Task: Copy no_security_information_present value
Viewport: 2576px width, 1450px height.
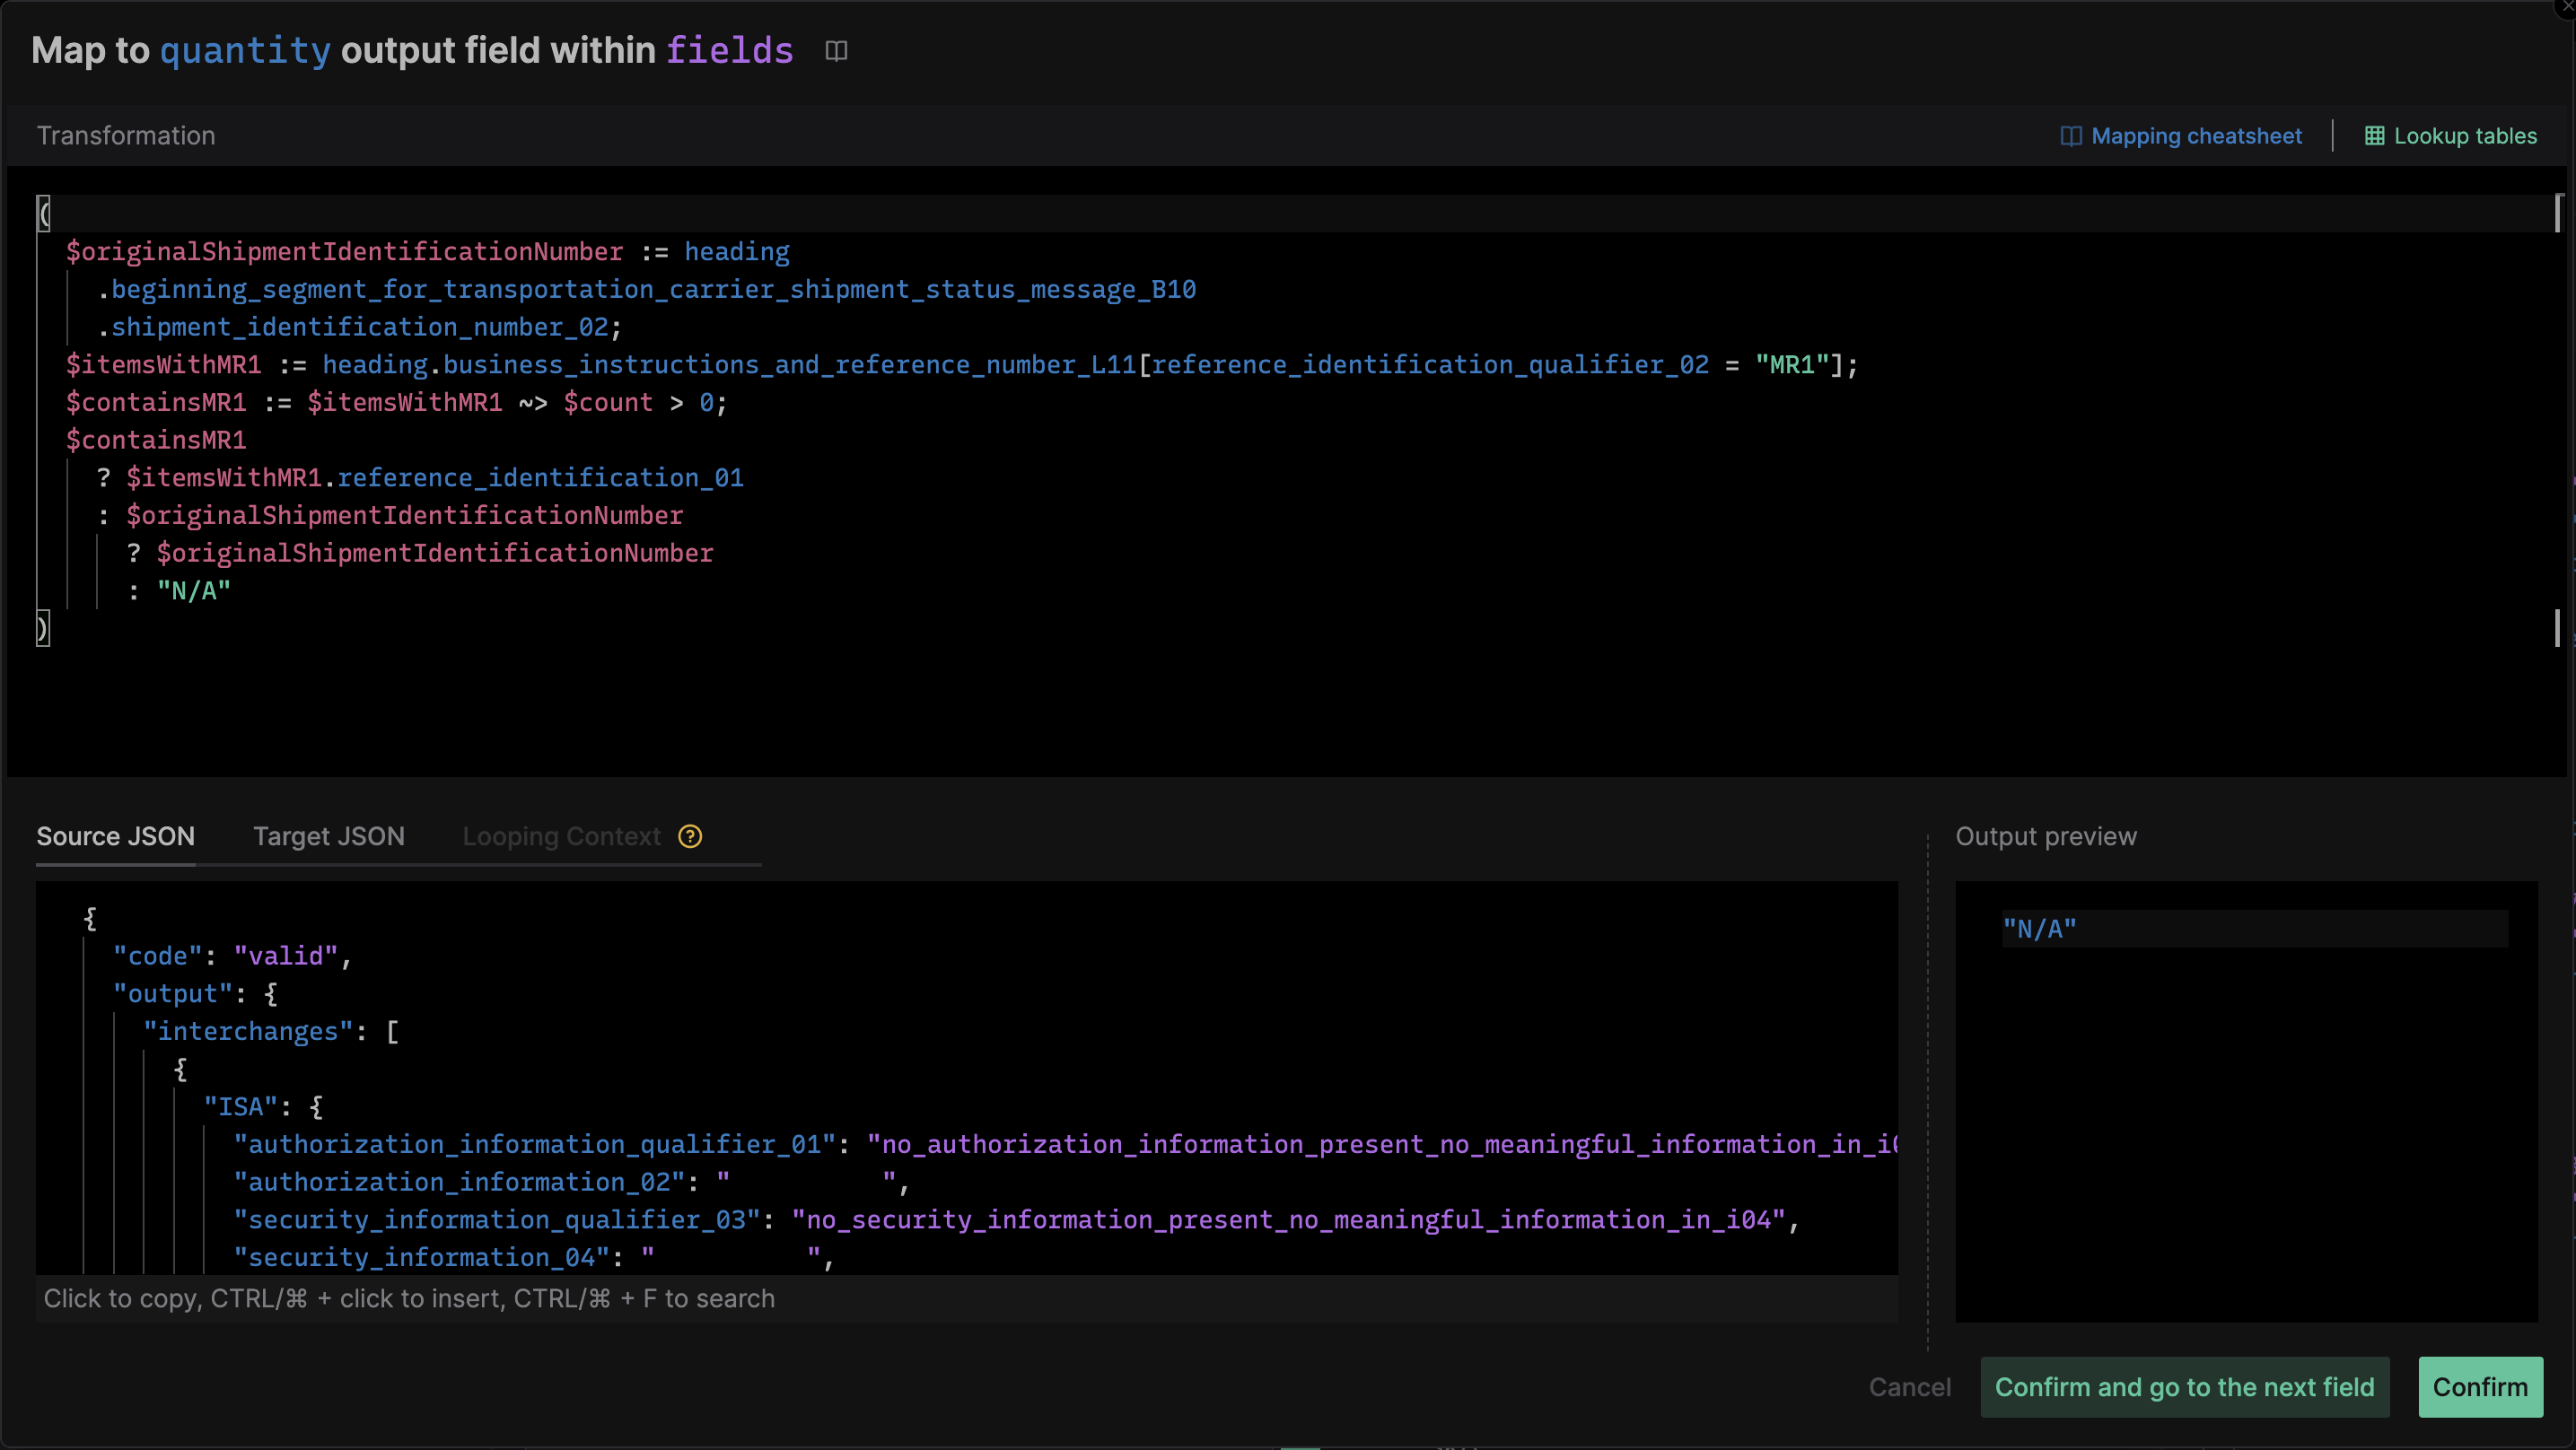Action: [x=1288, y=1220]
